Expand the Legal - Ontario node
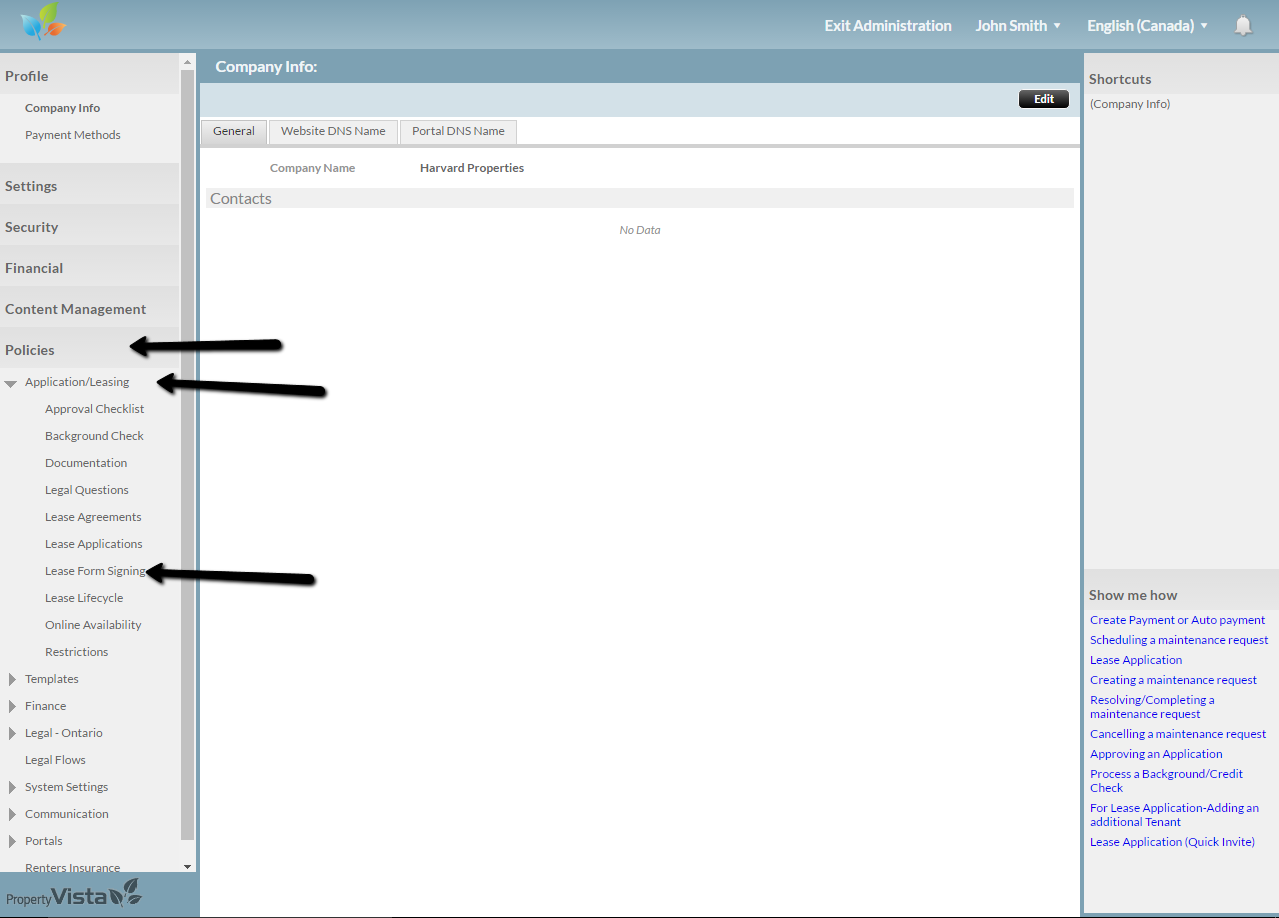Screen dimensions: 1279x918 [x=12, y=733]
